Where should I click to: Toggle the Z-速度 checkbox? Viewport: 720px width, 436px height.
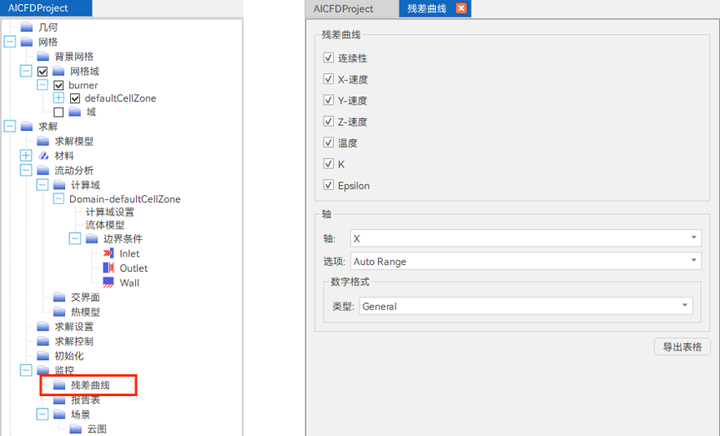point(328,121)
